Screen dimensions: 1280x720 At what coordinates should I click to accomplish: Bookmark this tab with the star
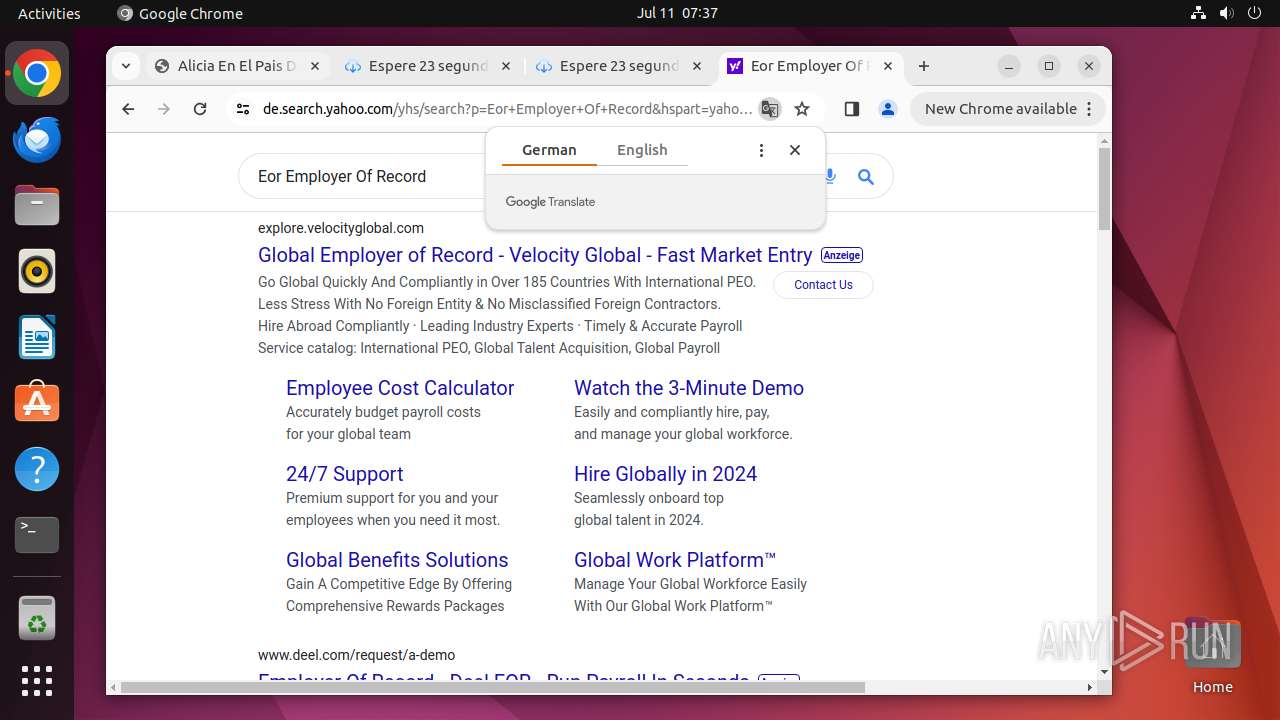802,109
